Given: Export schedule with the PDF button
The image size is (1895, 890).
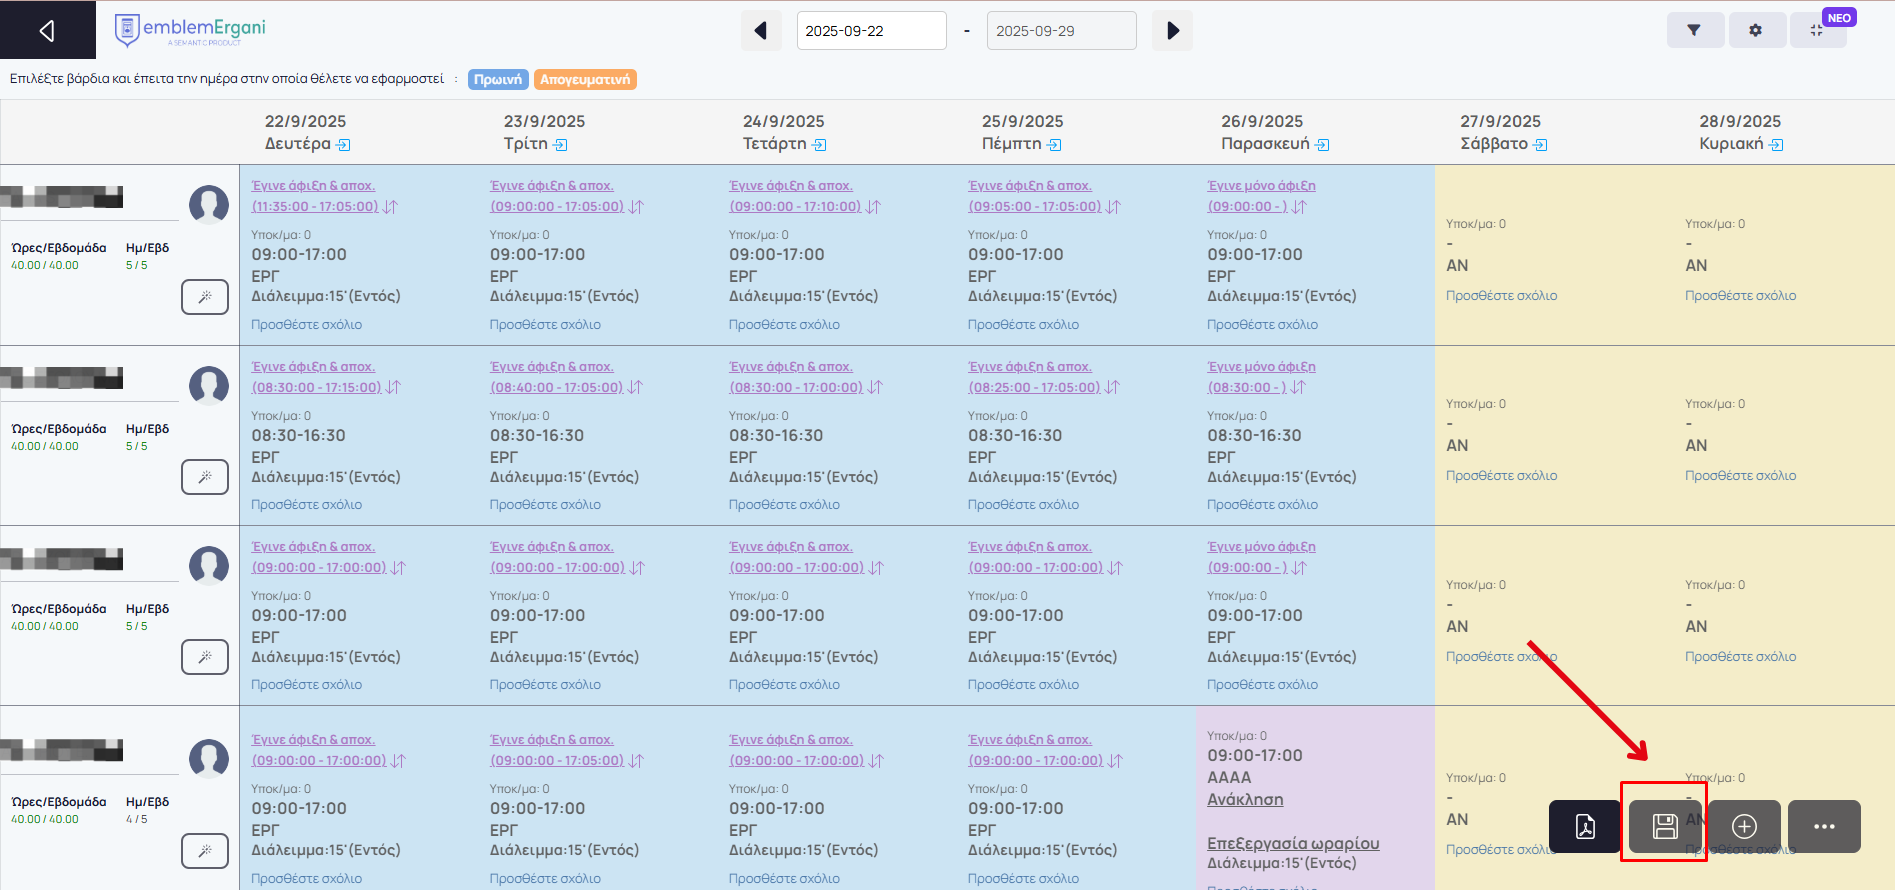Looking at the screenshot, I should coord(1585,826).
